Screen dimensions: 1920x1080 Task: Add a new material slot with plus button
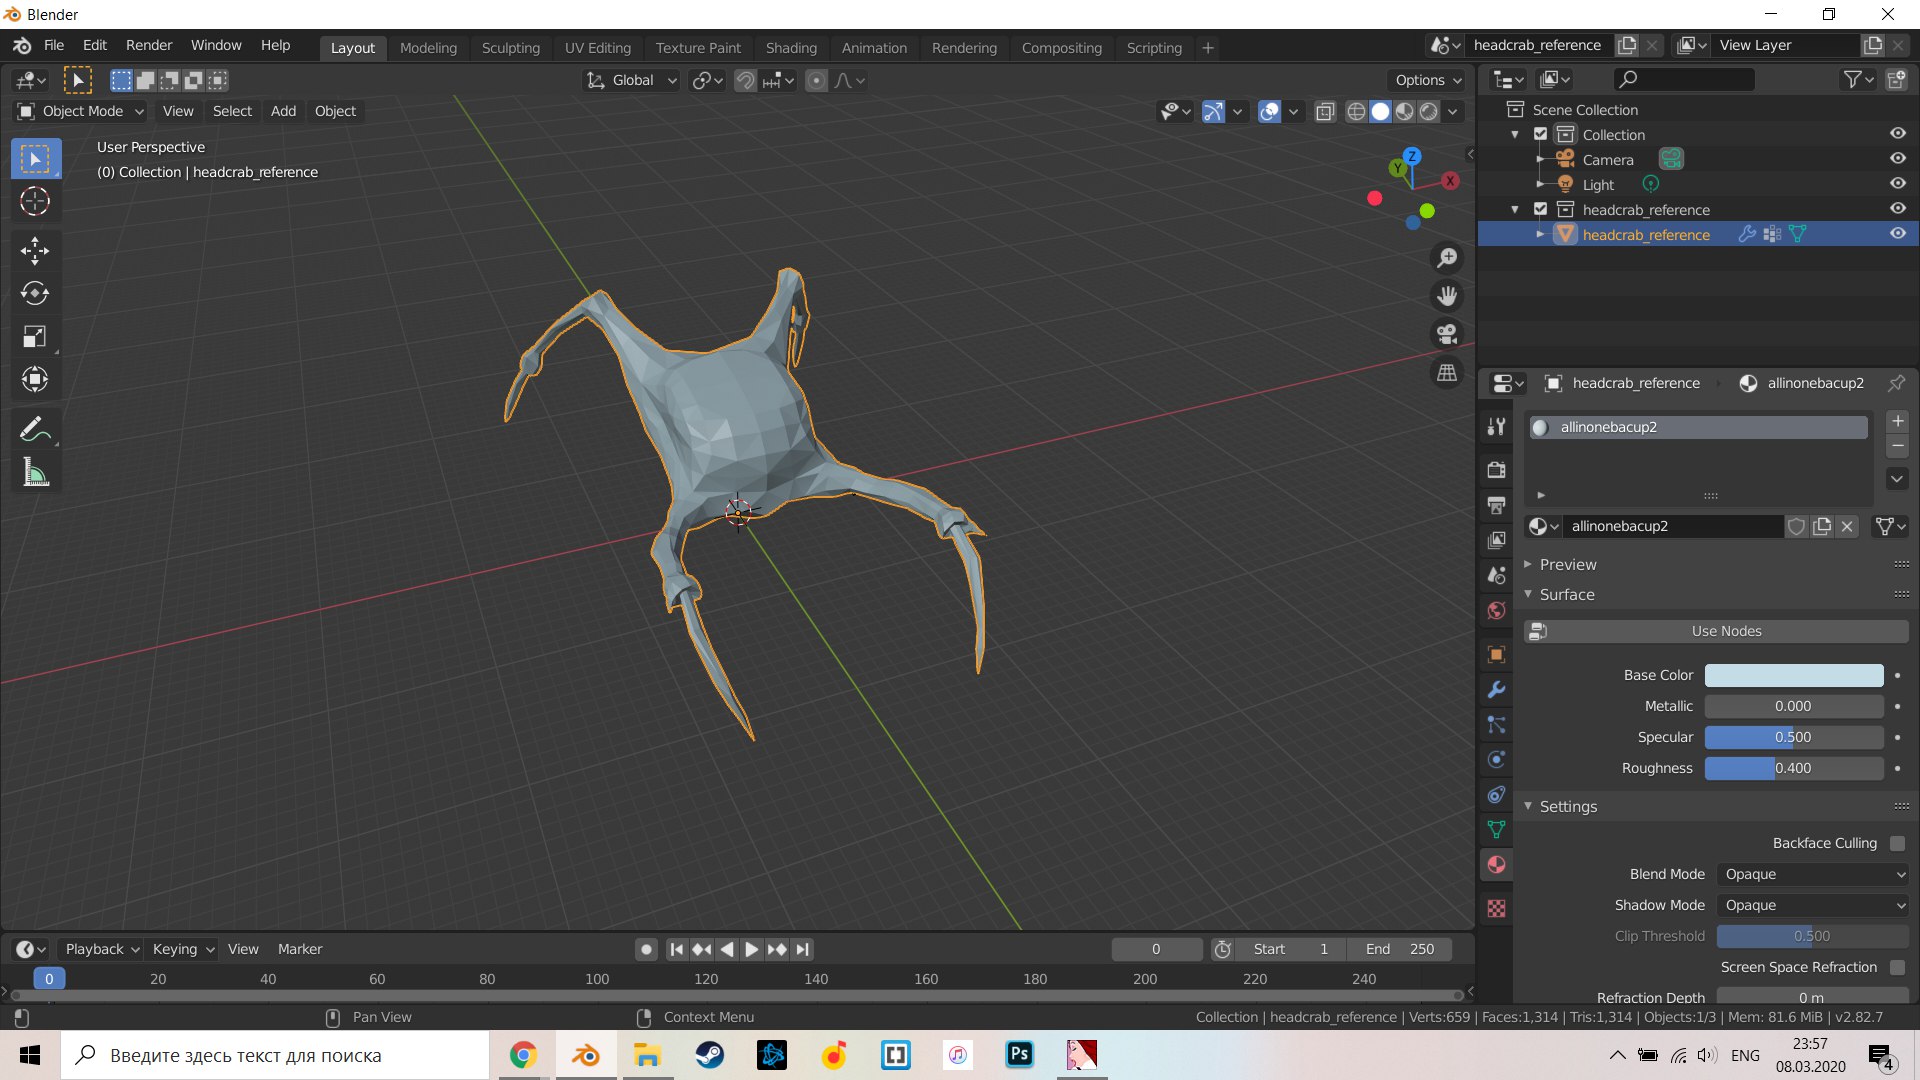[x=1897, y=422]
